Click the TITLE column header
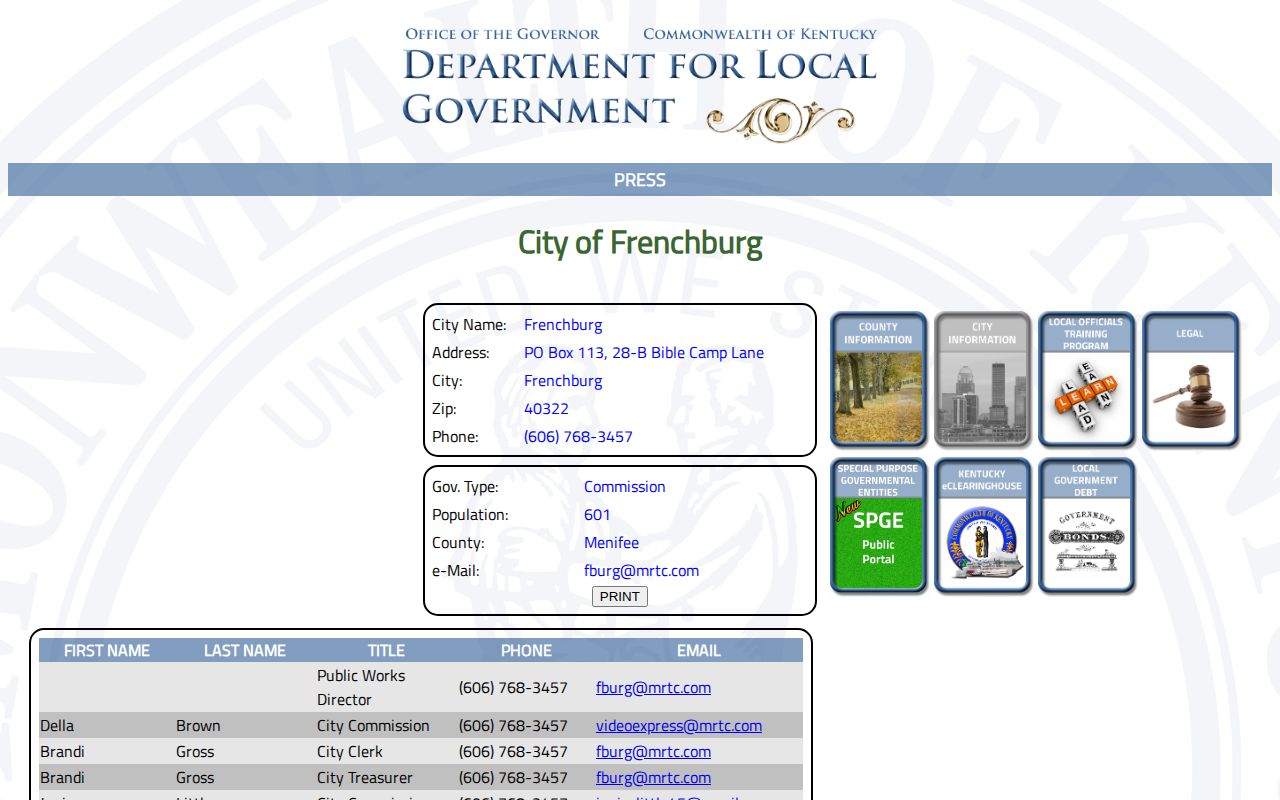 click(x=386, y=650)
